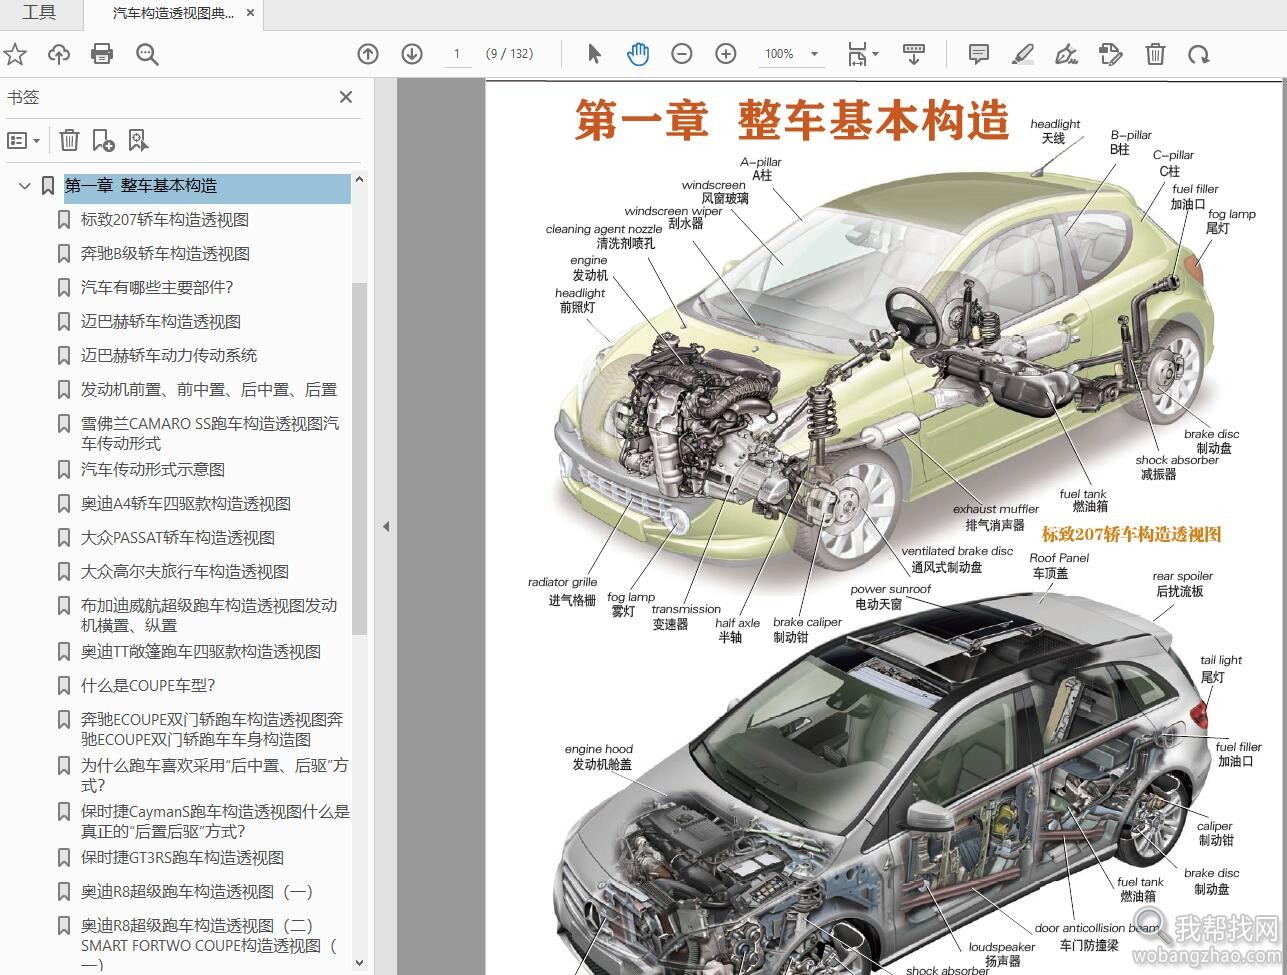This screenshot has width=1287, height=975.
Task: Click the star bookmark icon in toolbar
Action: point(15,54)
